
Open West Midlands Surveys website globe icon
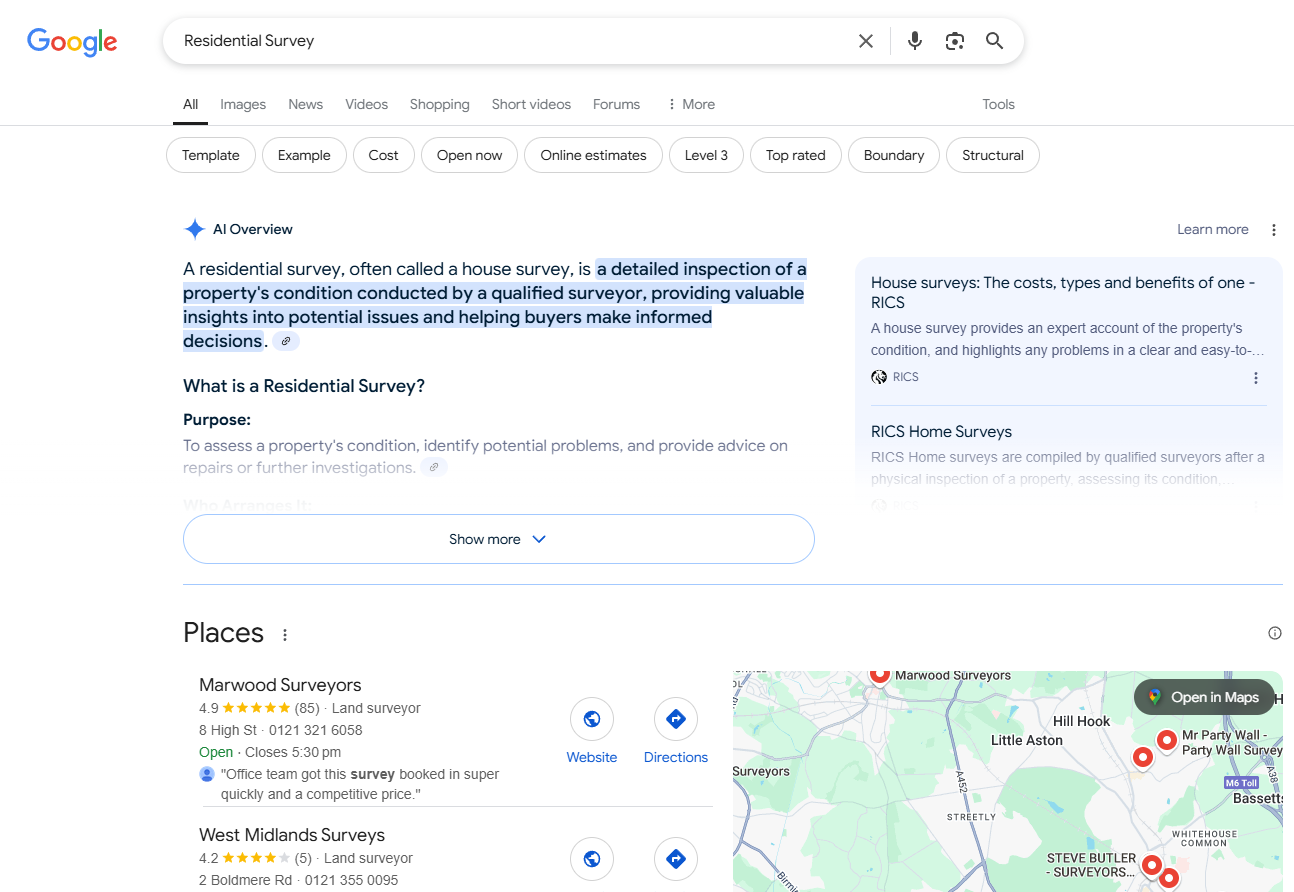[592, 859]
